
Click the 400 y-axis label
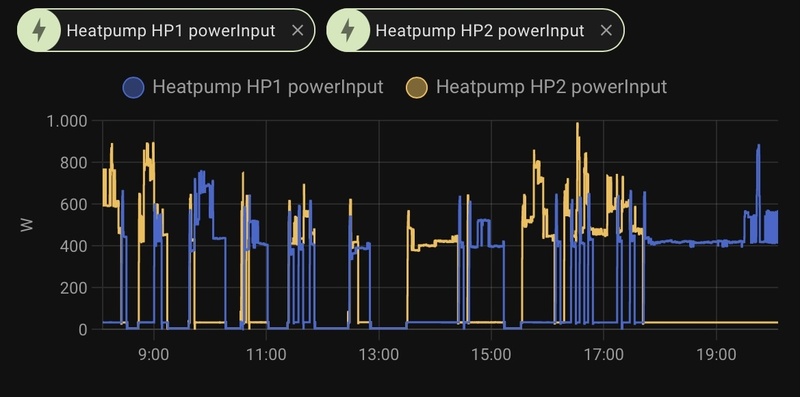tap(73, 246)
